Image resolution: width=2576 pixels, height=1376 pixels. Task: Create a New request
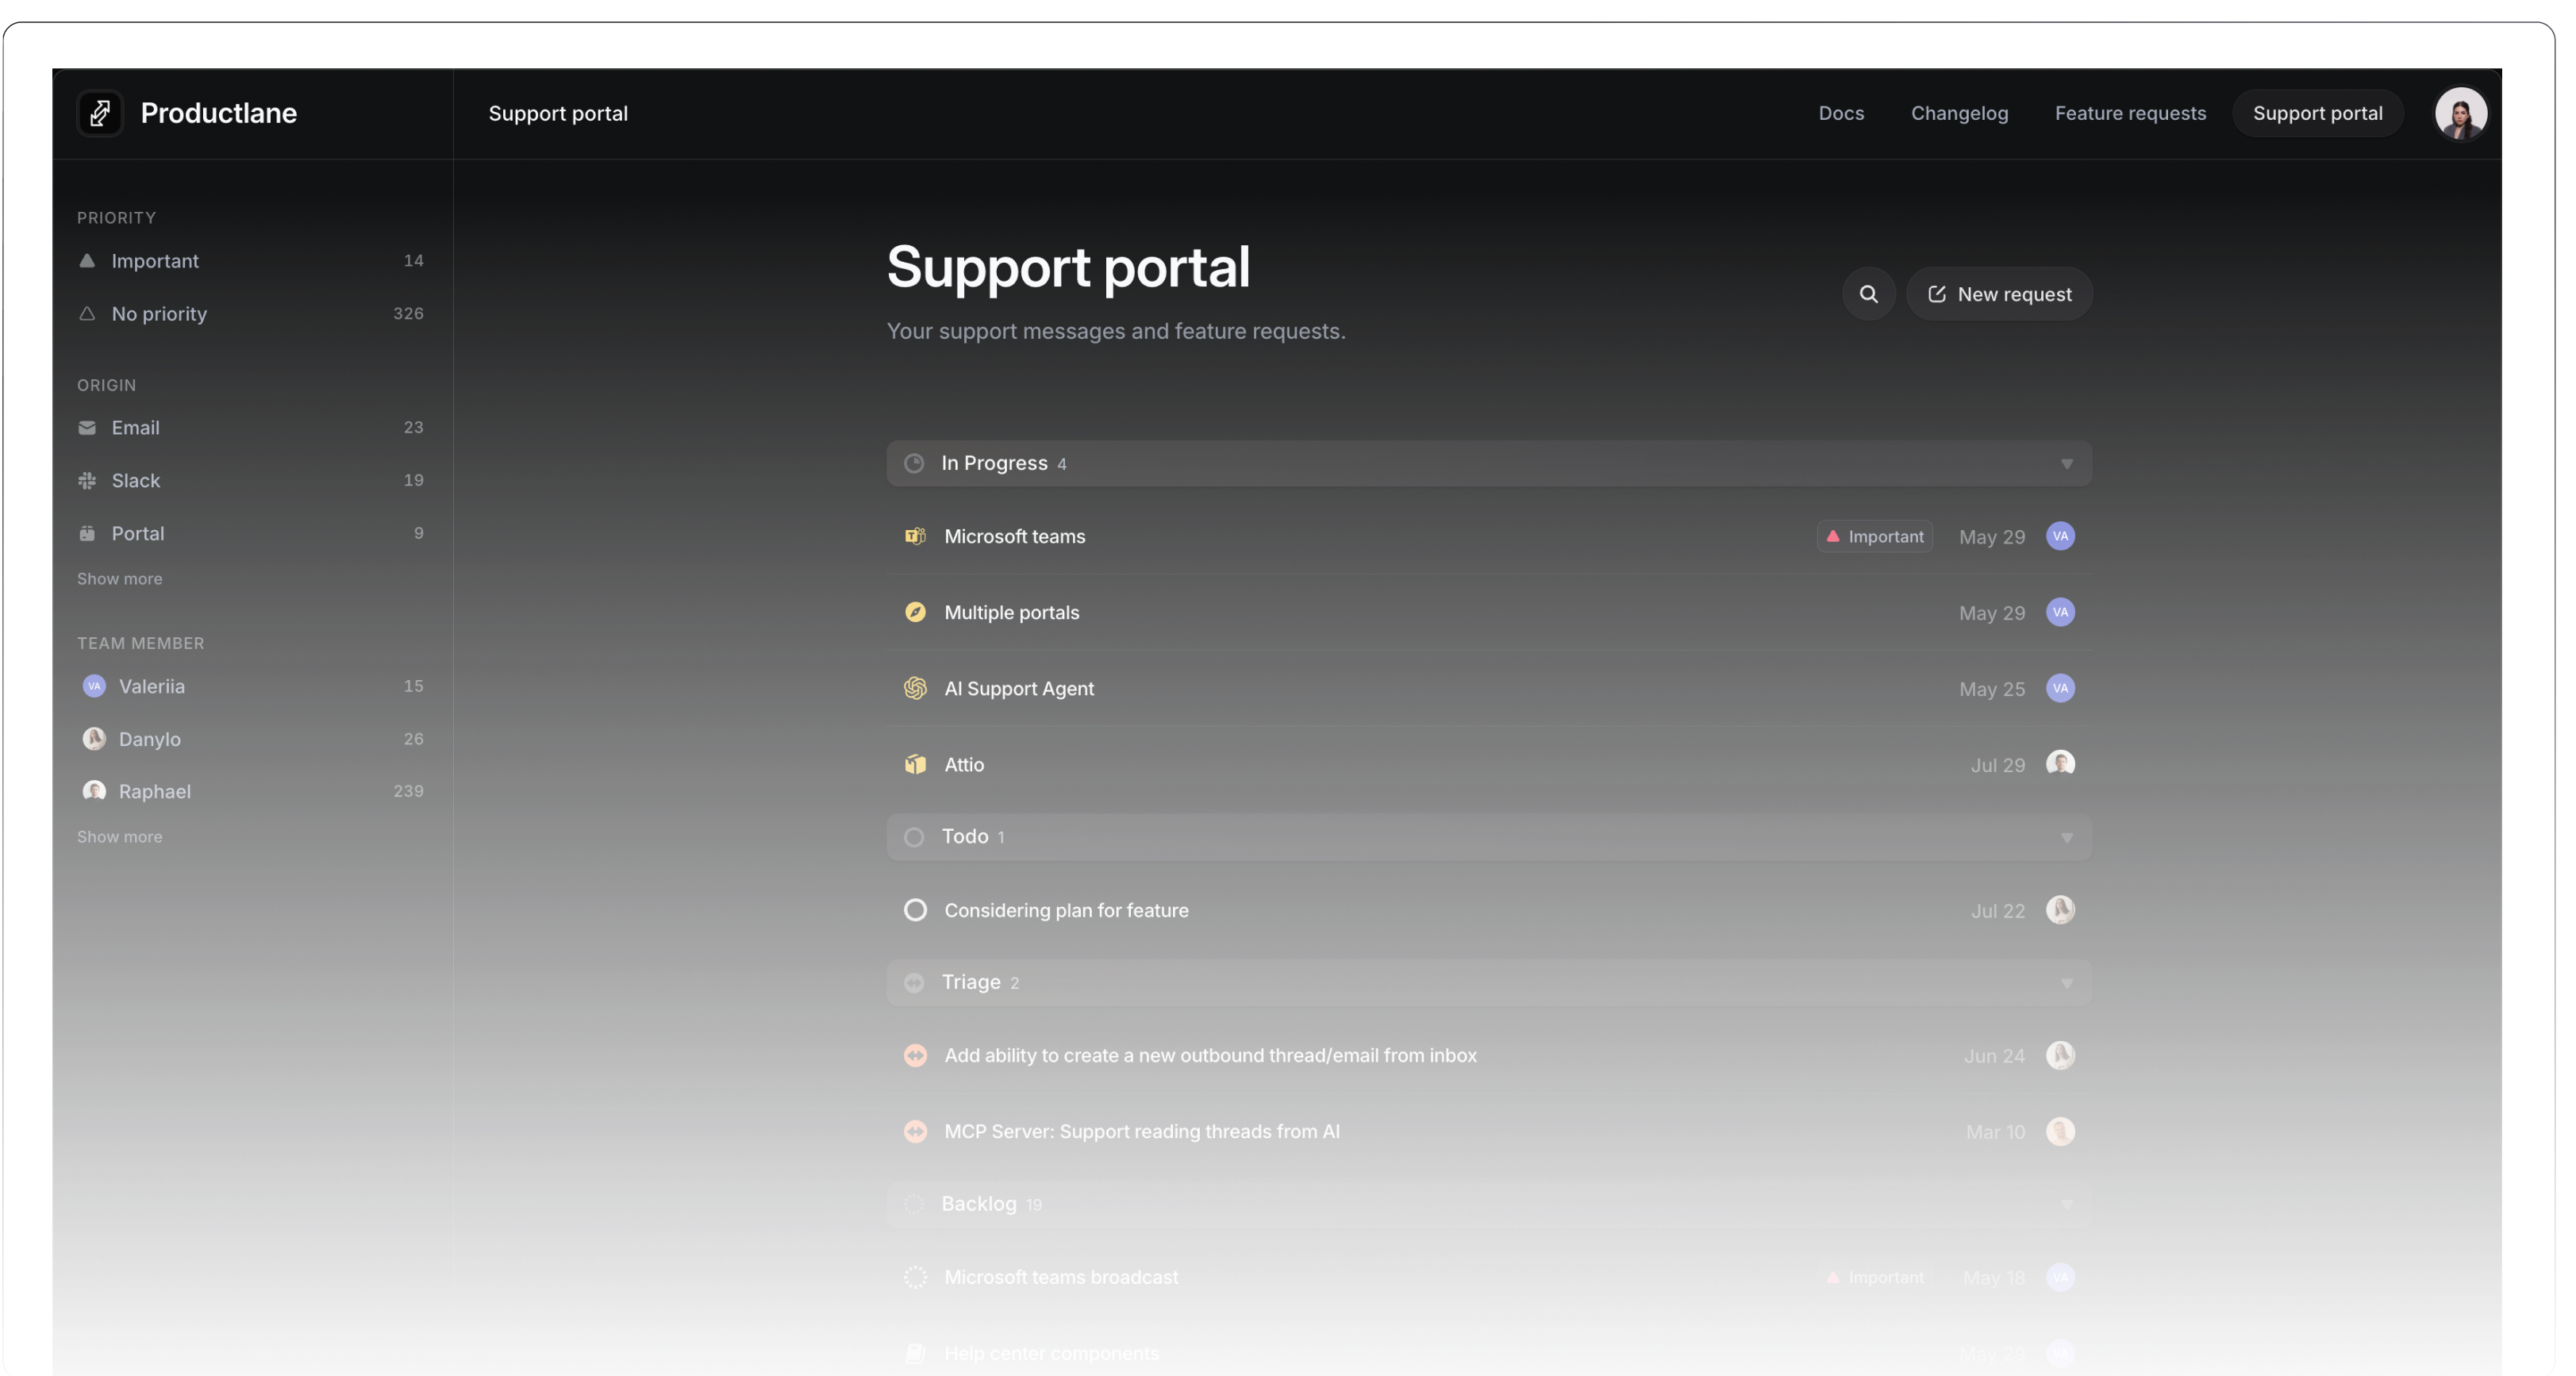pyautogui.click(x=1998, y=294)
